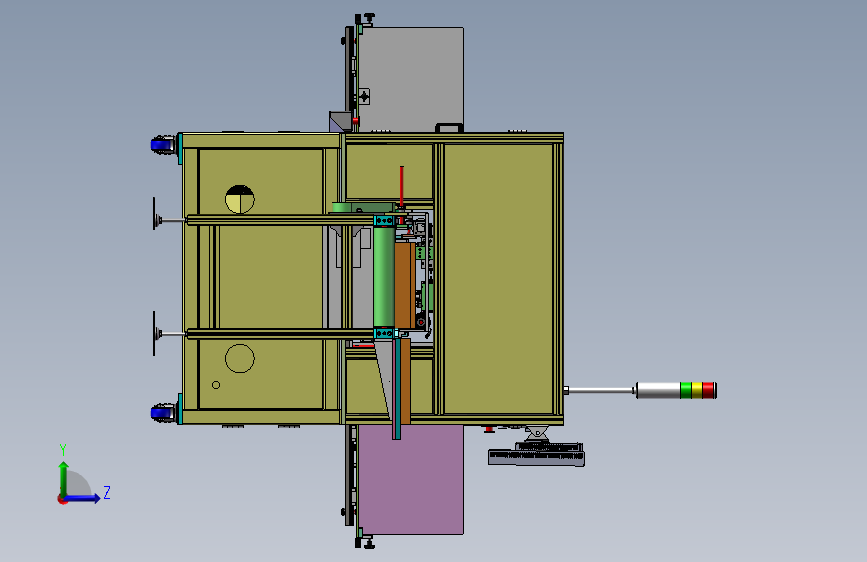867x562 pixels.
Task: Pick the lower blue caster wheel
Action: pyautogui.click(x=162, y=413)
